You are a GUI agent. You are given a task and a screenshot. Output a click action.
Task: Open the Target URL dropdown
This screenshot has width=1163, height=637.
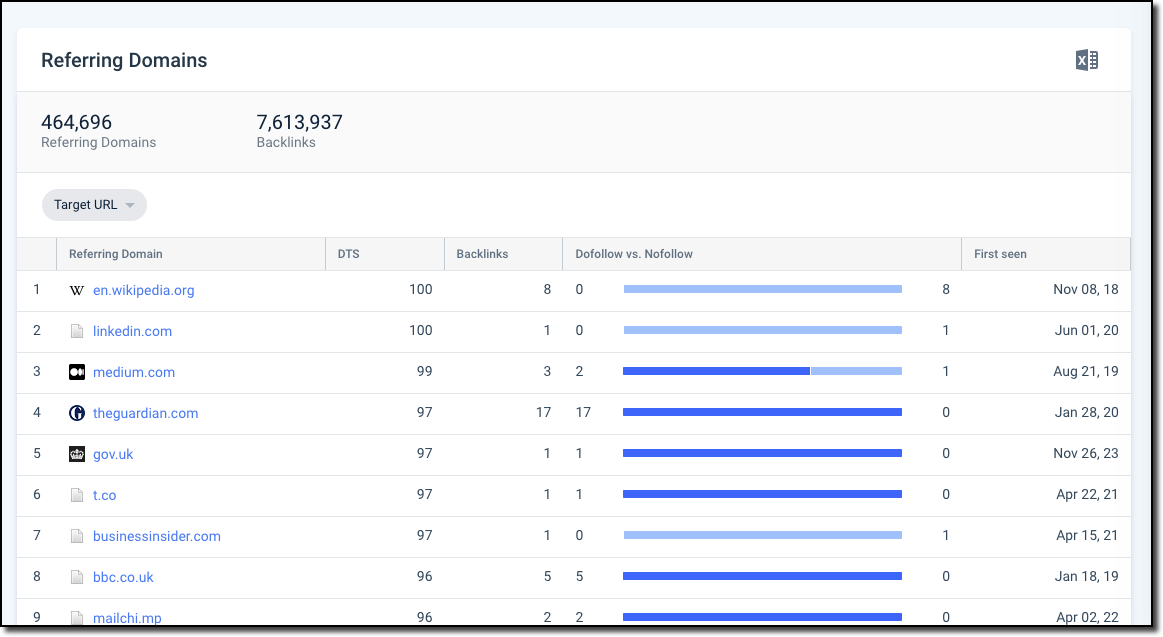tap(94, 205)
